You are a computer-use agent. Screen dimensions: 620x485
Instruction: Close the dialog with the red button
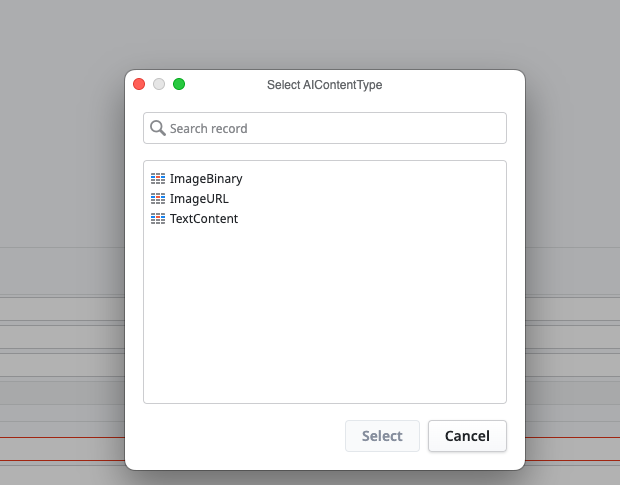(139, 85)
